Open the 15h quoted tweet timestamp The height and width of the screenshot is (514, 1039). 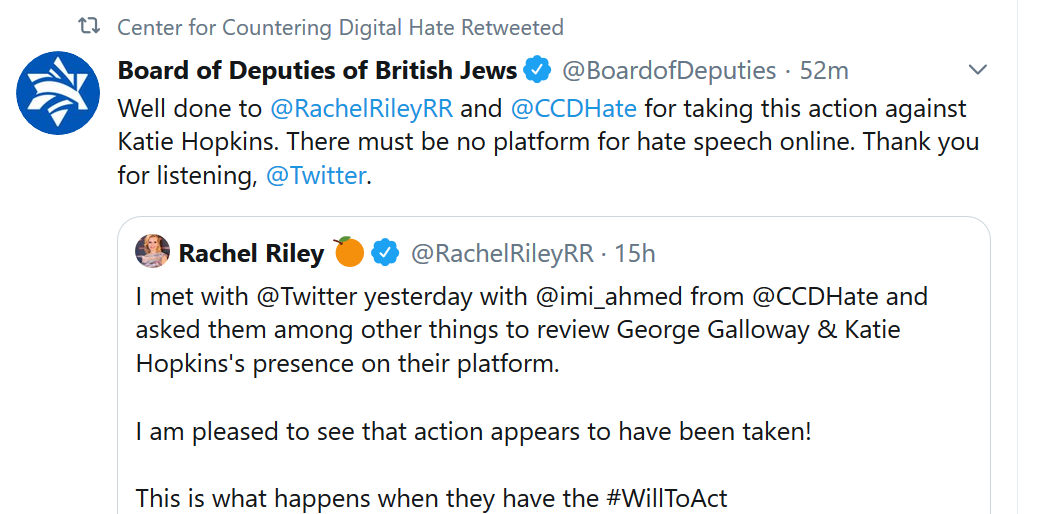(x=635, y=254)
